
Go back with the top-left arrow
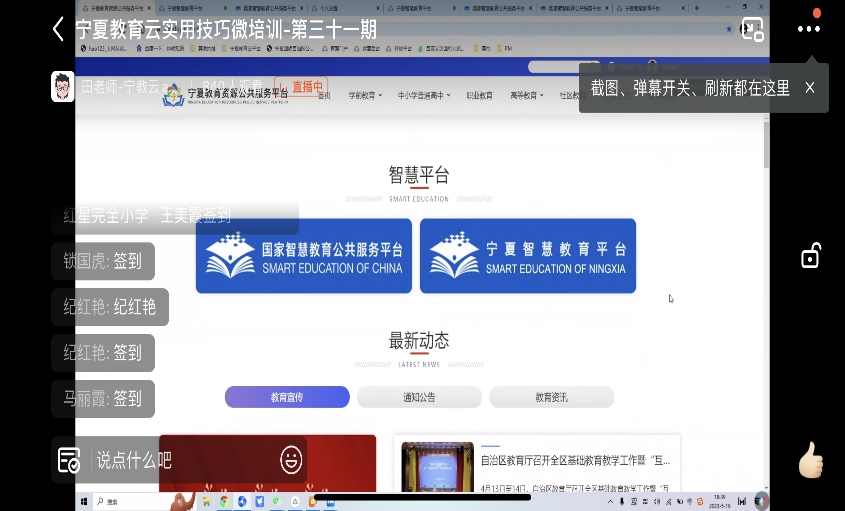pyautogui.click(x=58, y=29)
